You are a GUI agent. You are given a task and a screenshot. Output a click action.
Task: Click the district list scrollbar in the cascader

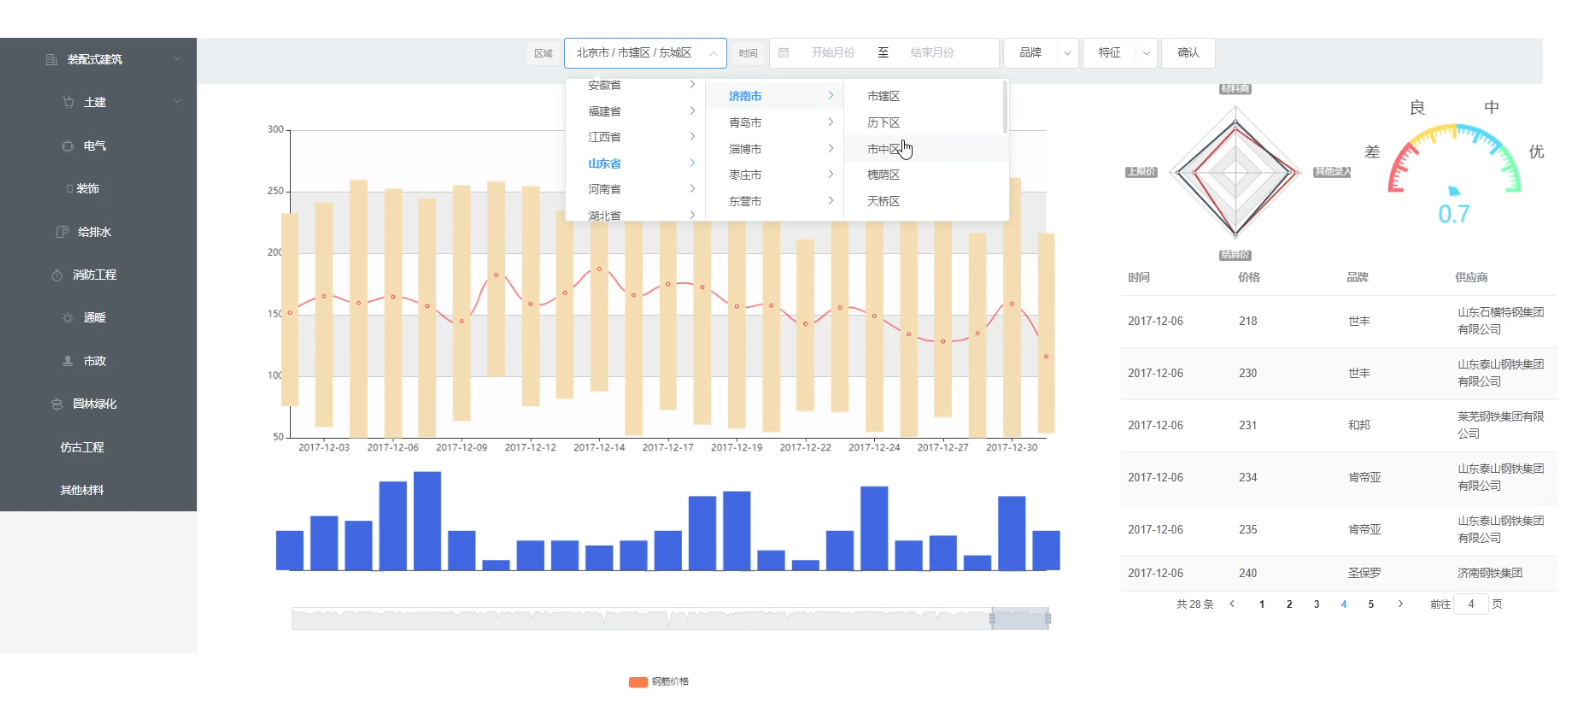[1004, 107]
